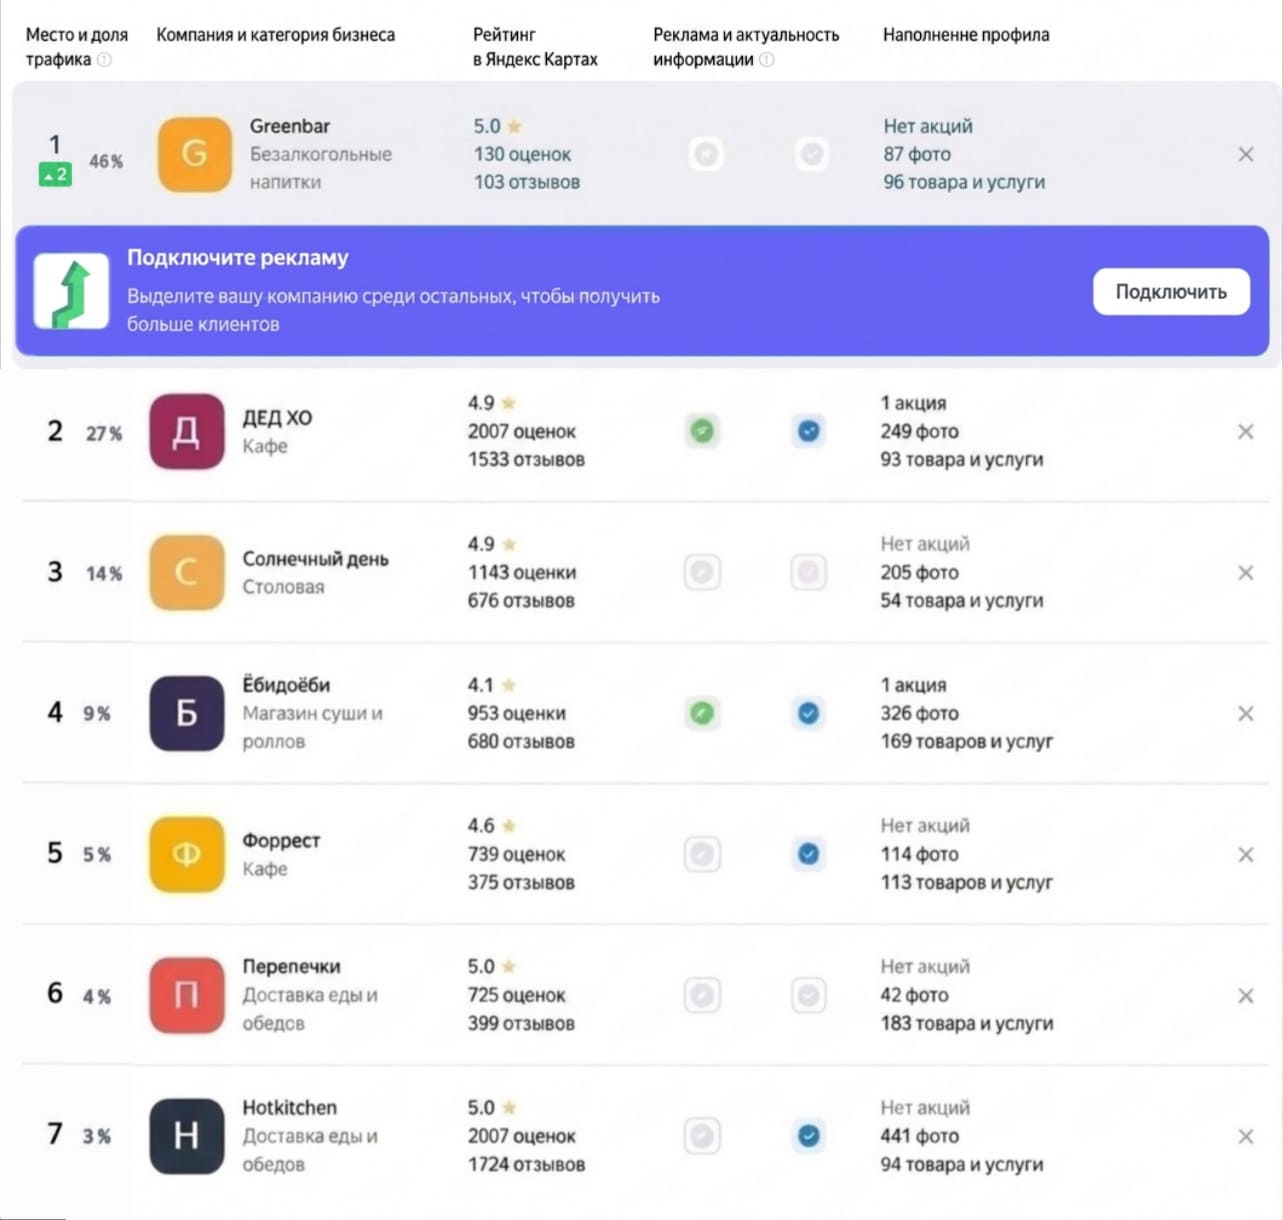Click the green rank change badge '2'
1283x1220 pixels.
pyautogui.click(x=55, y=175)
